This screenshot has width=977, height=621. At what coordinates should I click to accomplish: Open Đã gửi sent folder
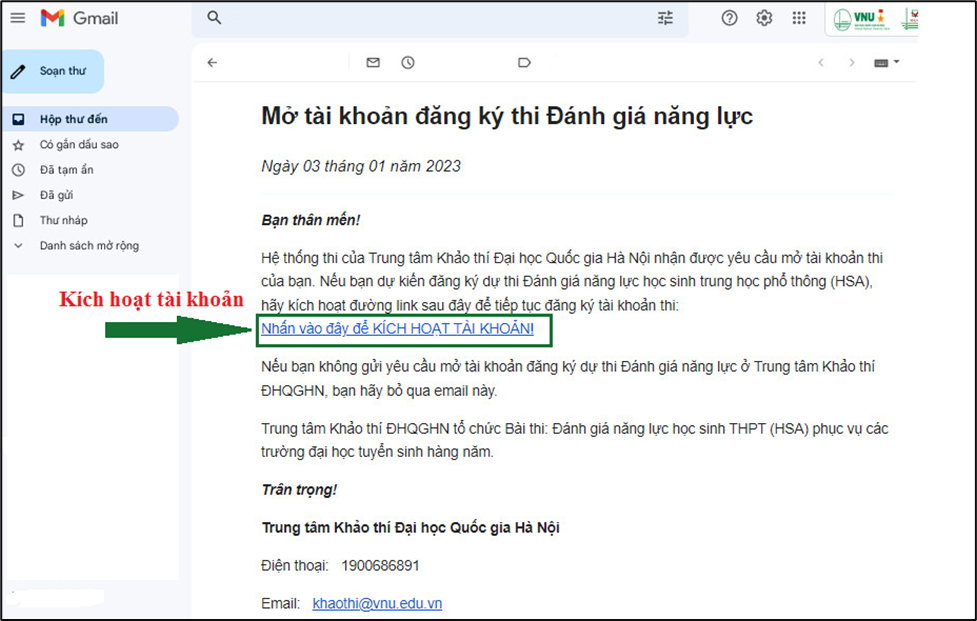pyautogui.click(x=56, y=195)
